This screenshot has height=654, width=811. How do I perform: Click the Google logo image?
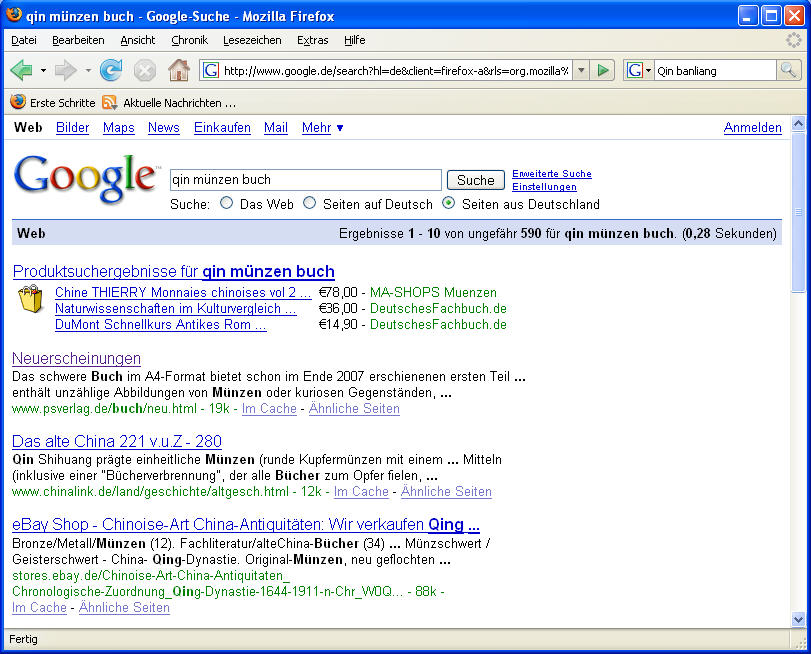click(86, 179)
